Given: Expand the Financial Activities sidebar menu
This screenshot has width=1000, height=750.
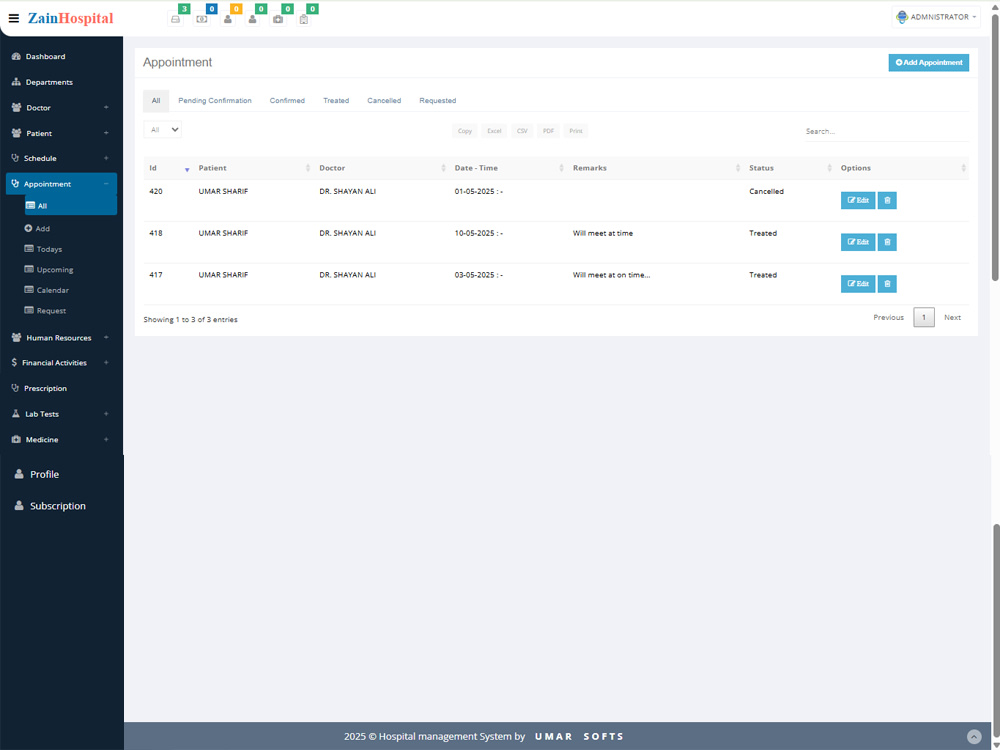Looking at the screenshot, I should (61, 363).
